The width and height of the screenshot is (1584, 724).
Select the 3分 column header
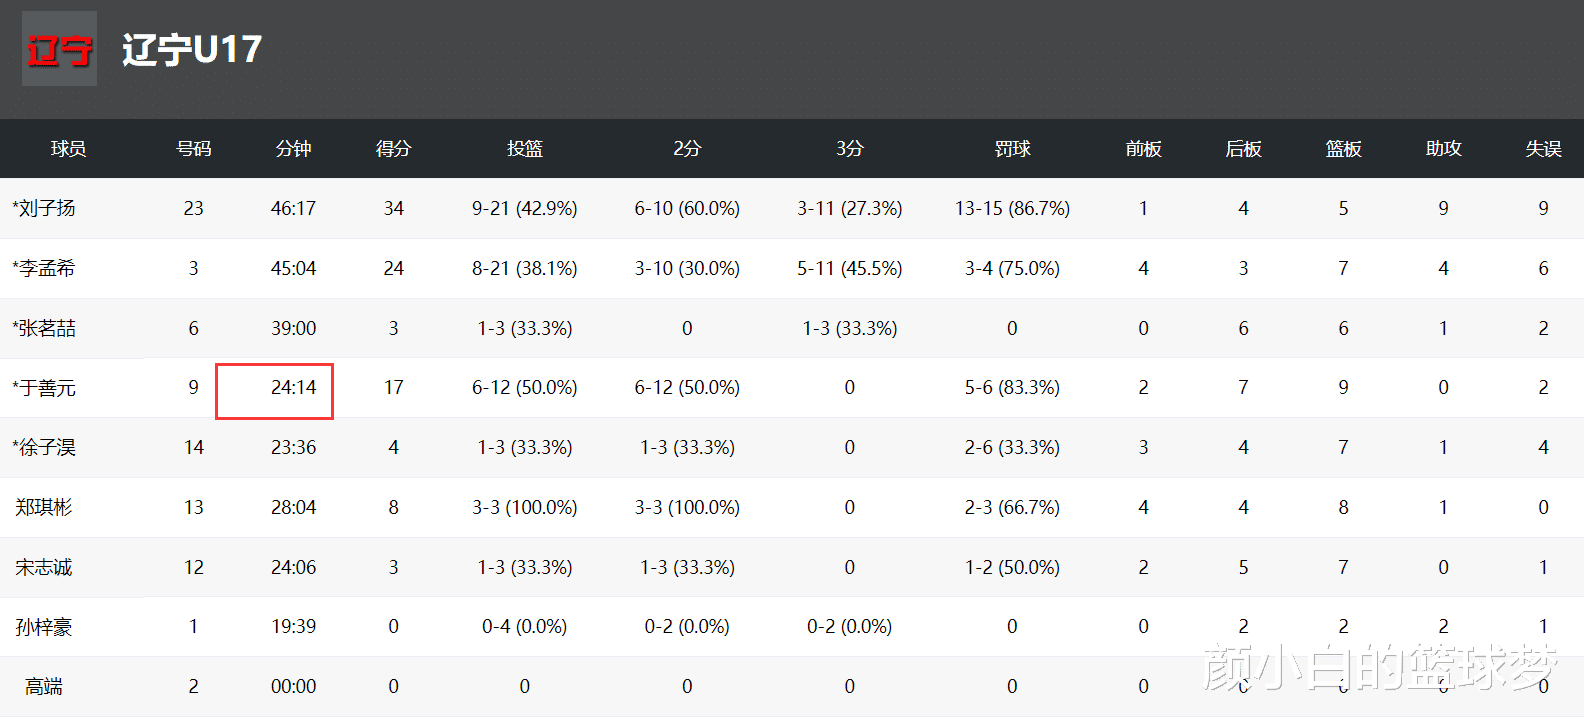849,149
